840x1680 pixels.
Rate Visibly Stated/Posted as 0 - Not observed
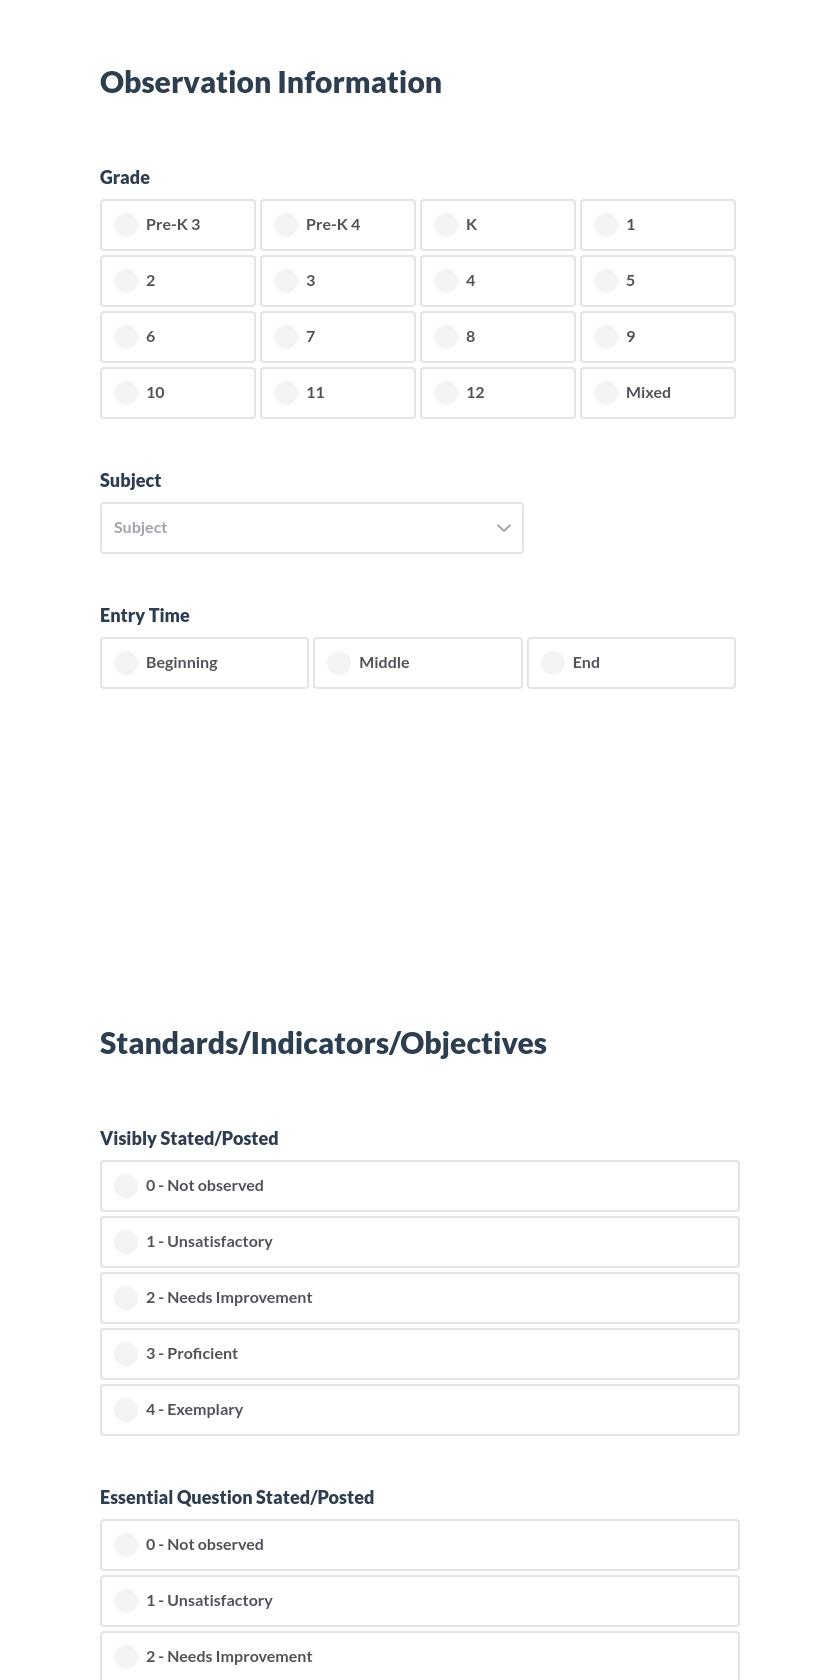(x=419, y=1185)
